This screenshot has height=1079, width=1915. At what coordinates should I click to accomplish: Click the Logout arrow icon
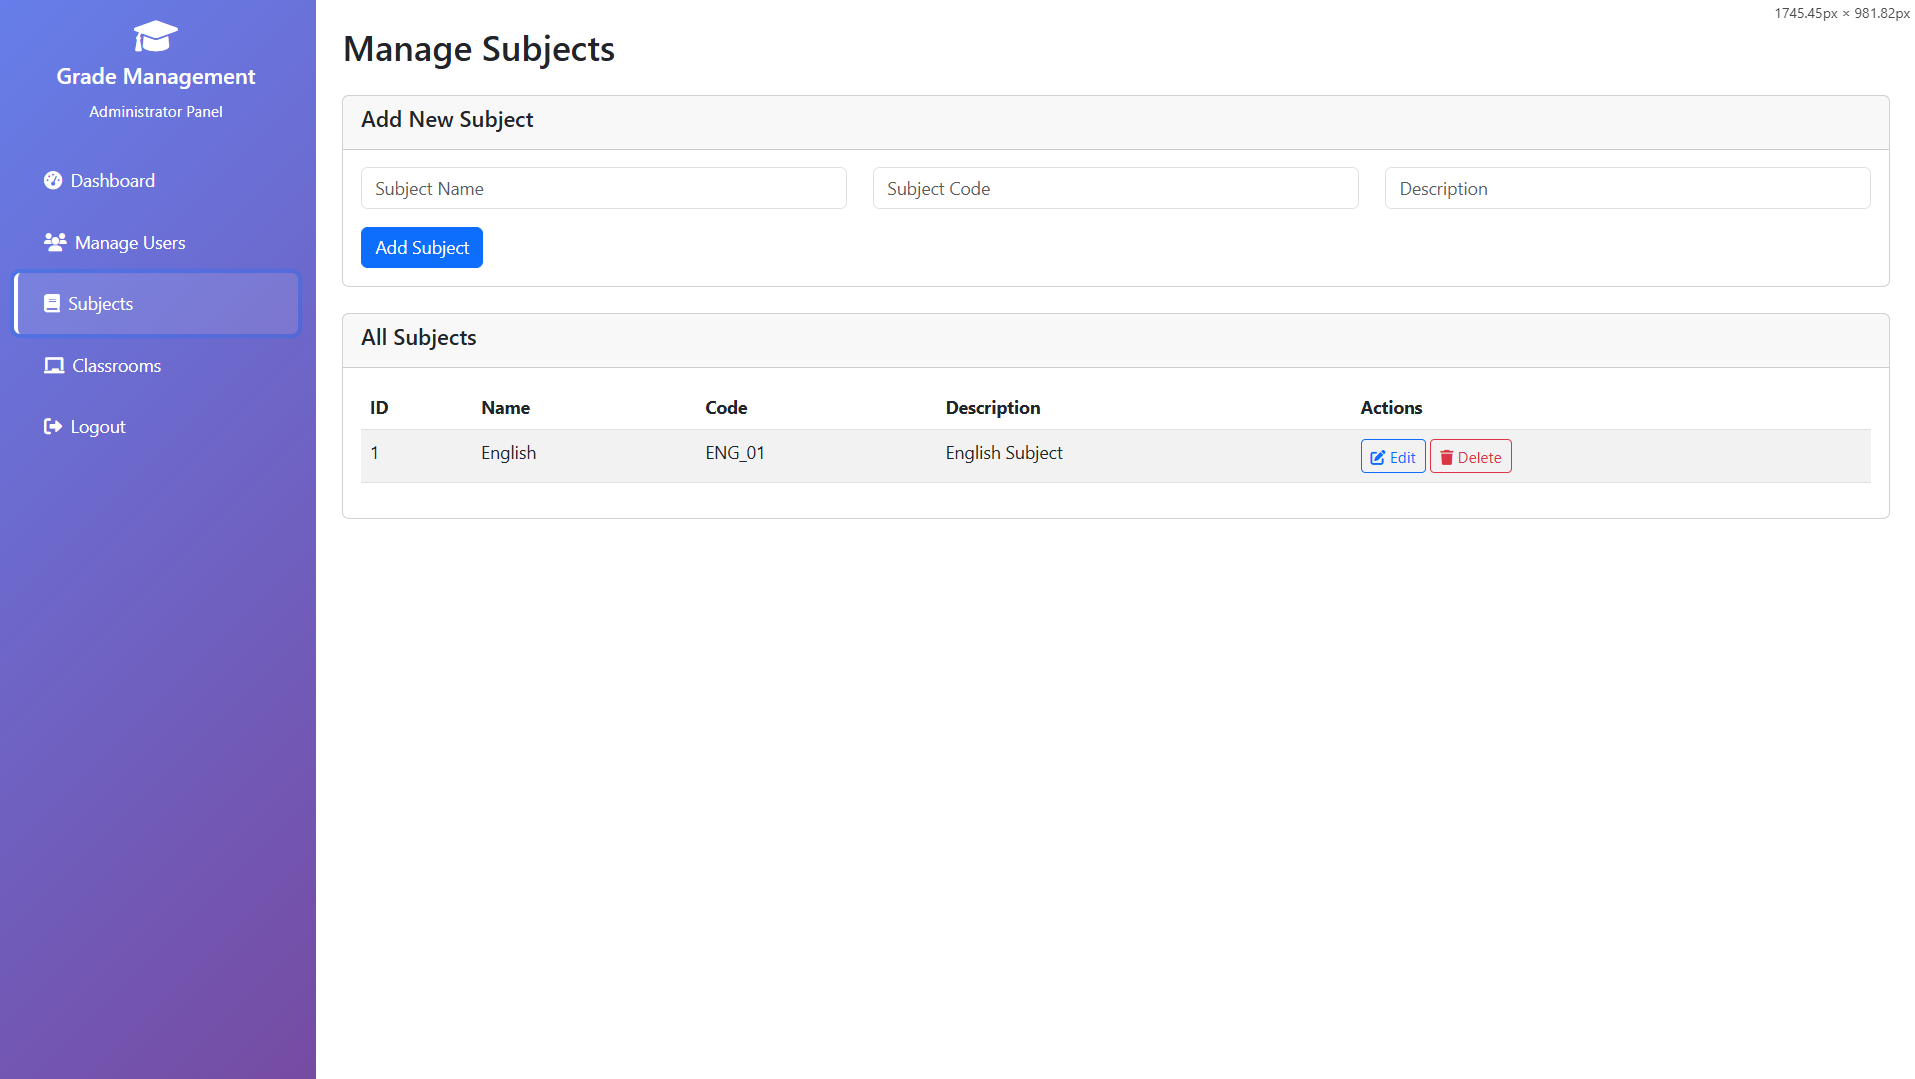click(x=53, y=427)
